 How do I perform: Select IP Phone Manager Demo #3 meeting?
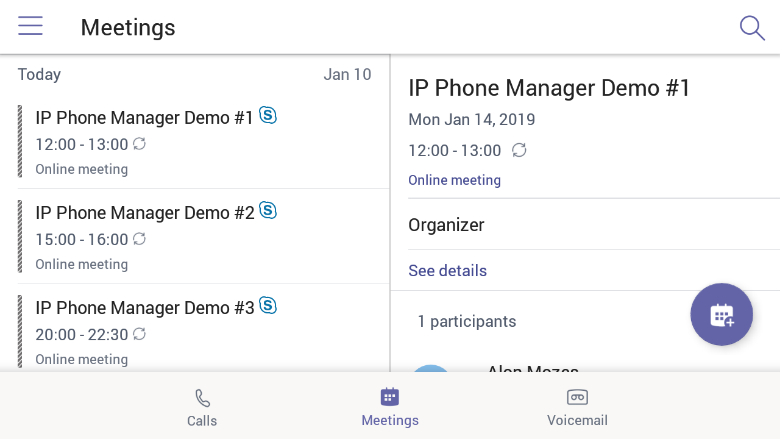203,331
